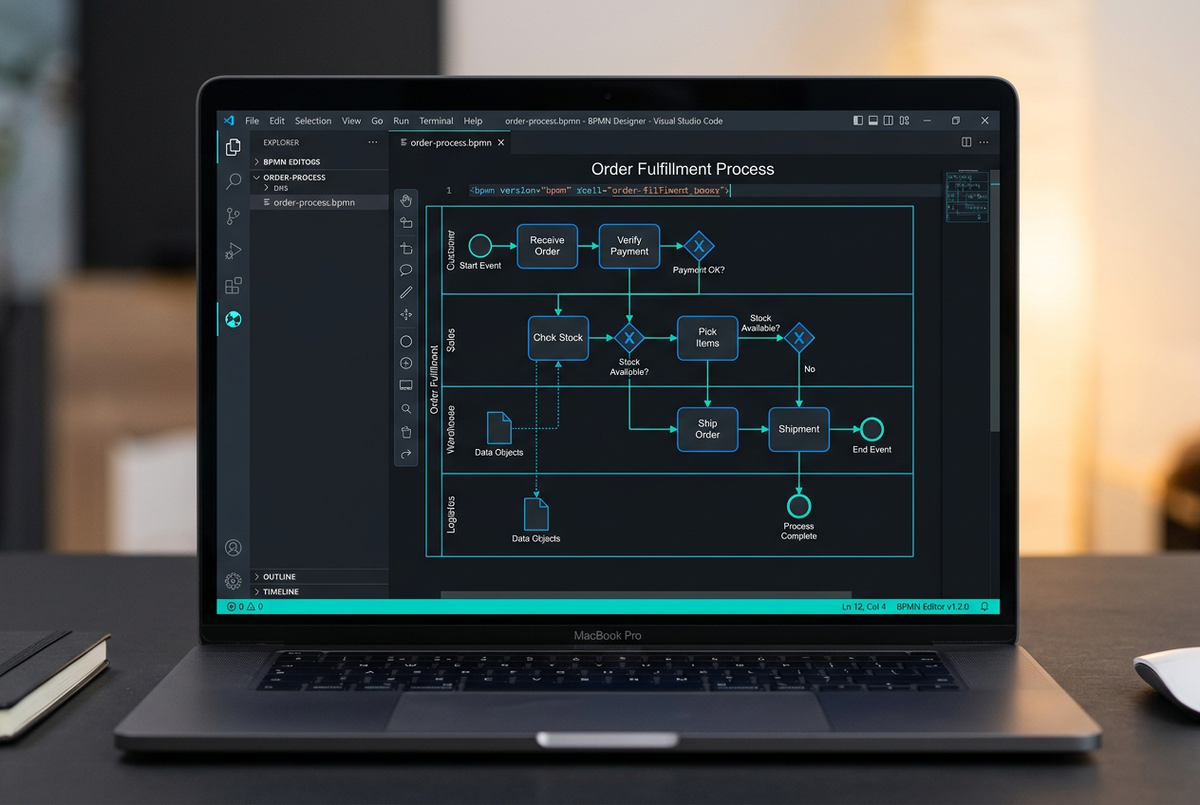1200x805 pixels.
Task: Select the create task shape tool
Action: pos(406,248)
